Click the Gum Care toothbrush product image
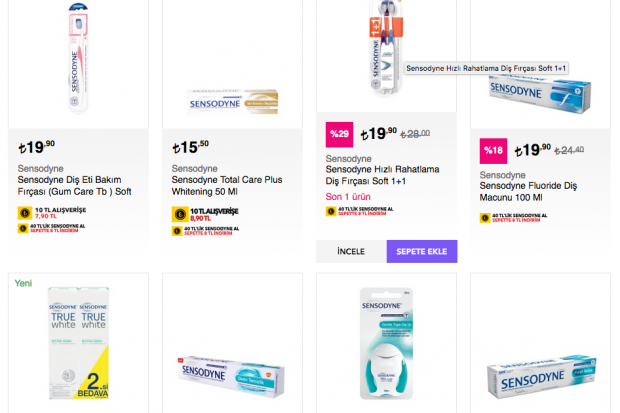 tap(77, 58)
